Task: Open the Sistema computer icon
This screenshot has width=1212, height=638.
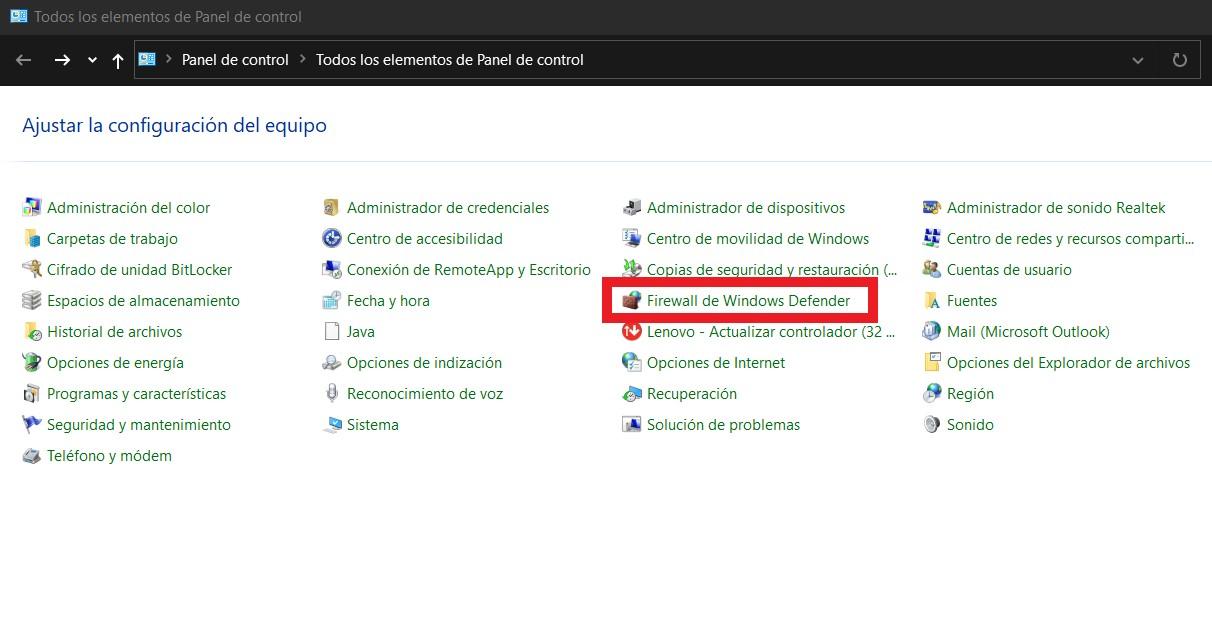Action: pos(332,425)
